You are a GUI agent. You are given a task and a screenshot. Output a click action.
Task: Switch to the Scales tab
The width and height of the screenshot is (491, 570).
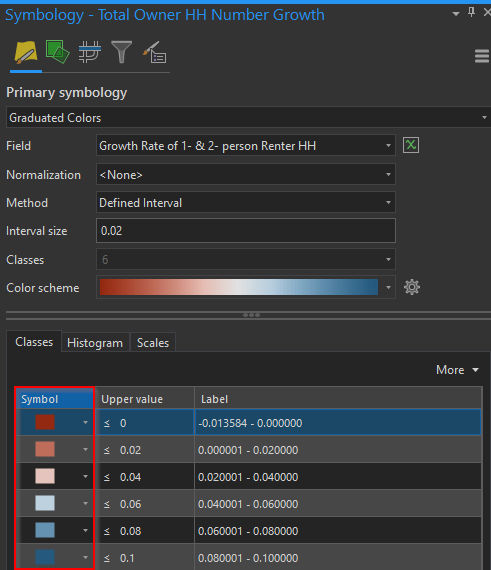pos(153,343)
